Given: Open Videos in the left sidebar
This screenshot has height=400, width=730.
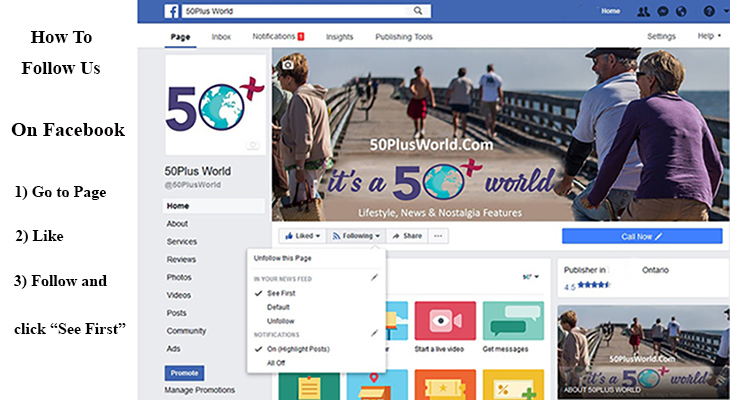Looking at the screenshot, I should click(179, 295).
